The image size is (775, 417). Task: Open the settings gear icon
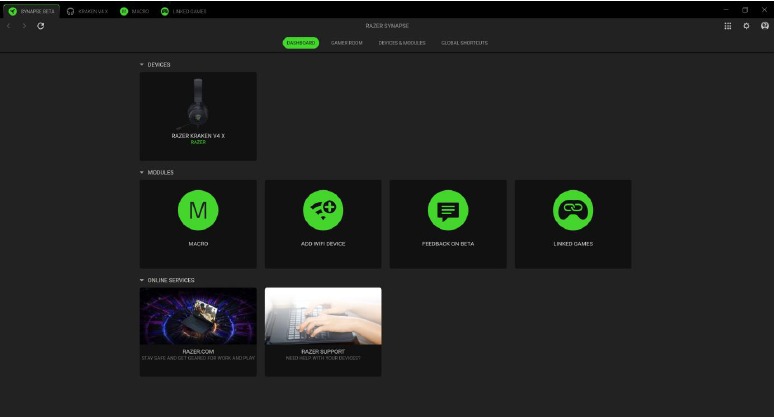746,26
